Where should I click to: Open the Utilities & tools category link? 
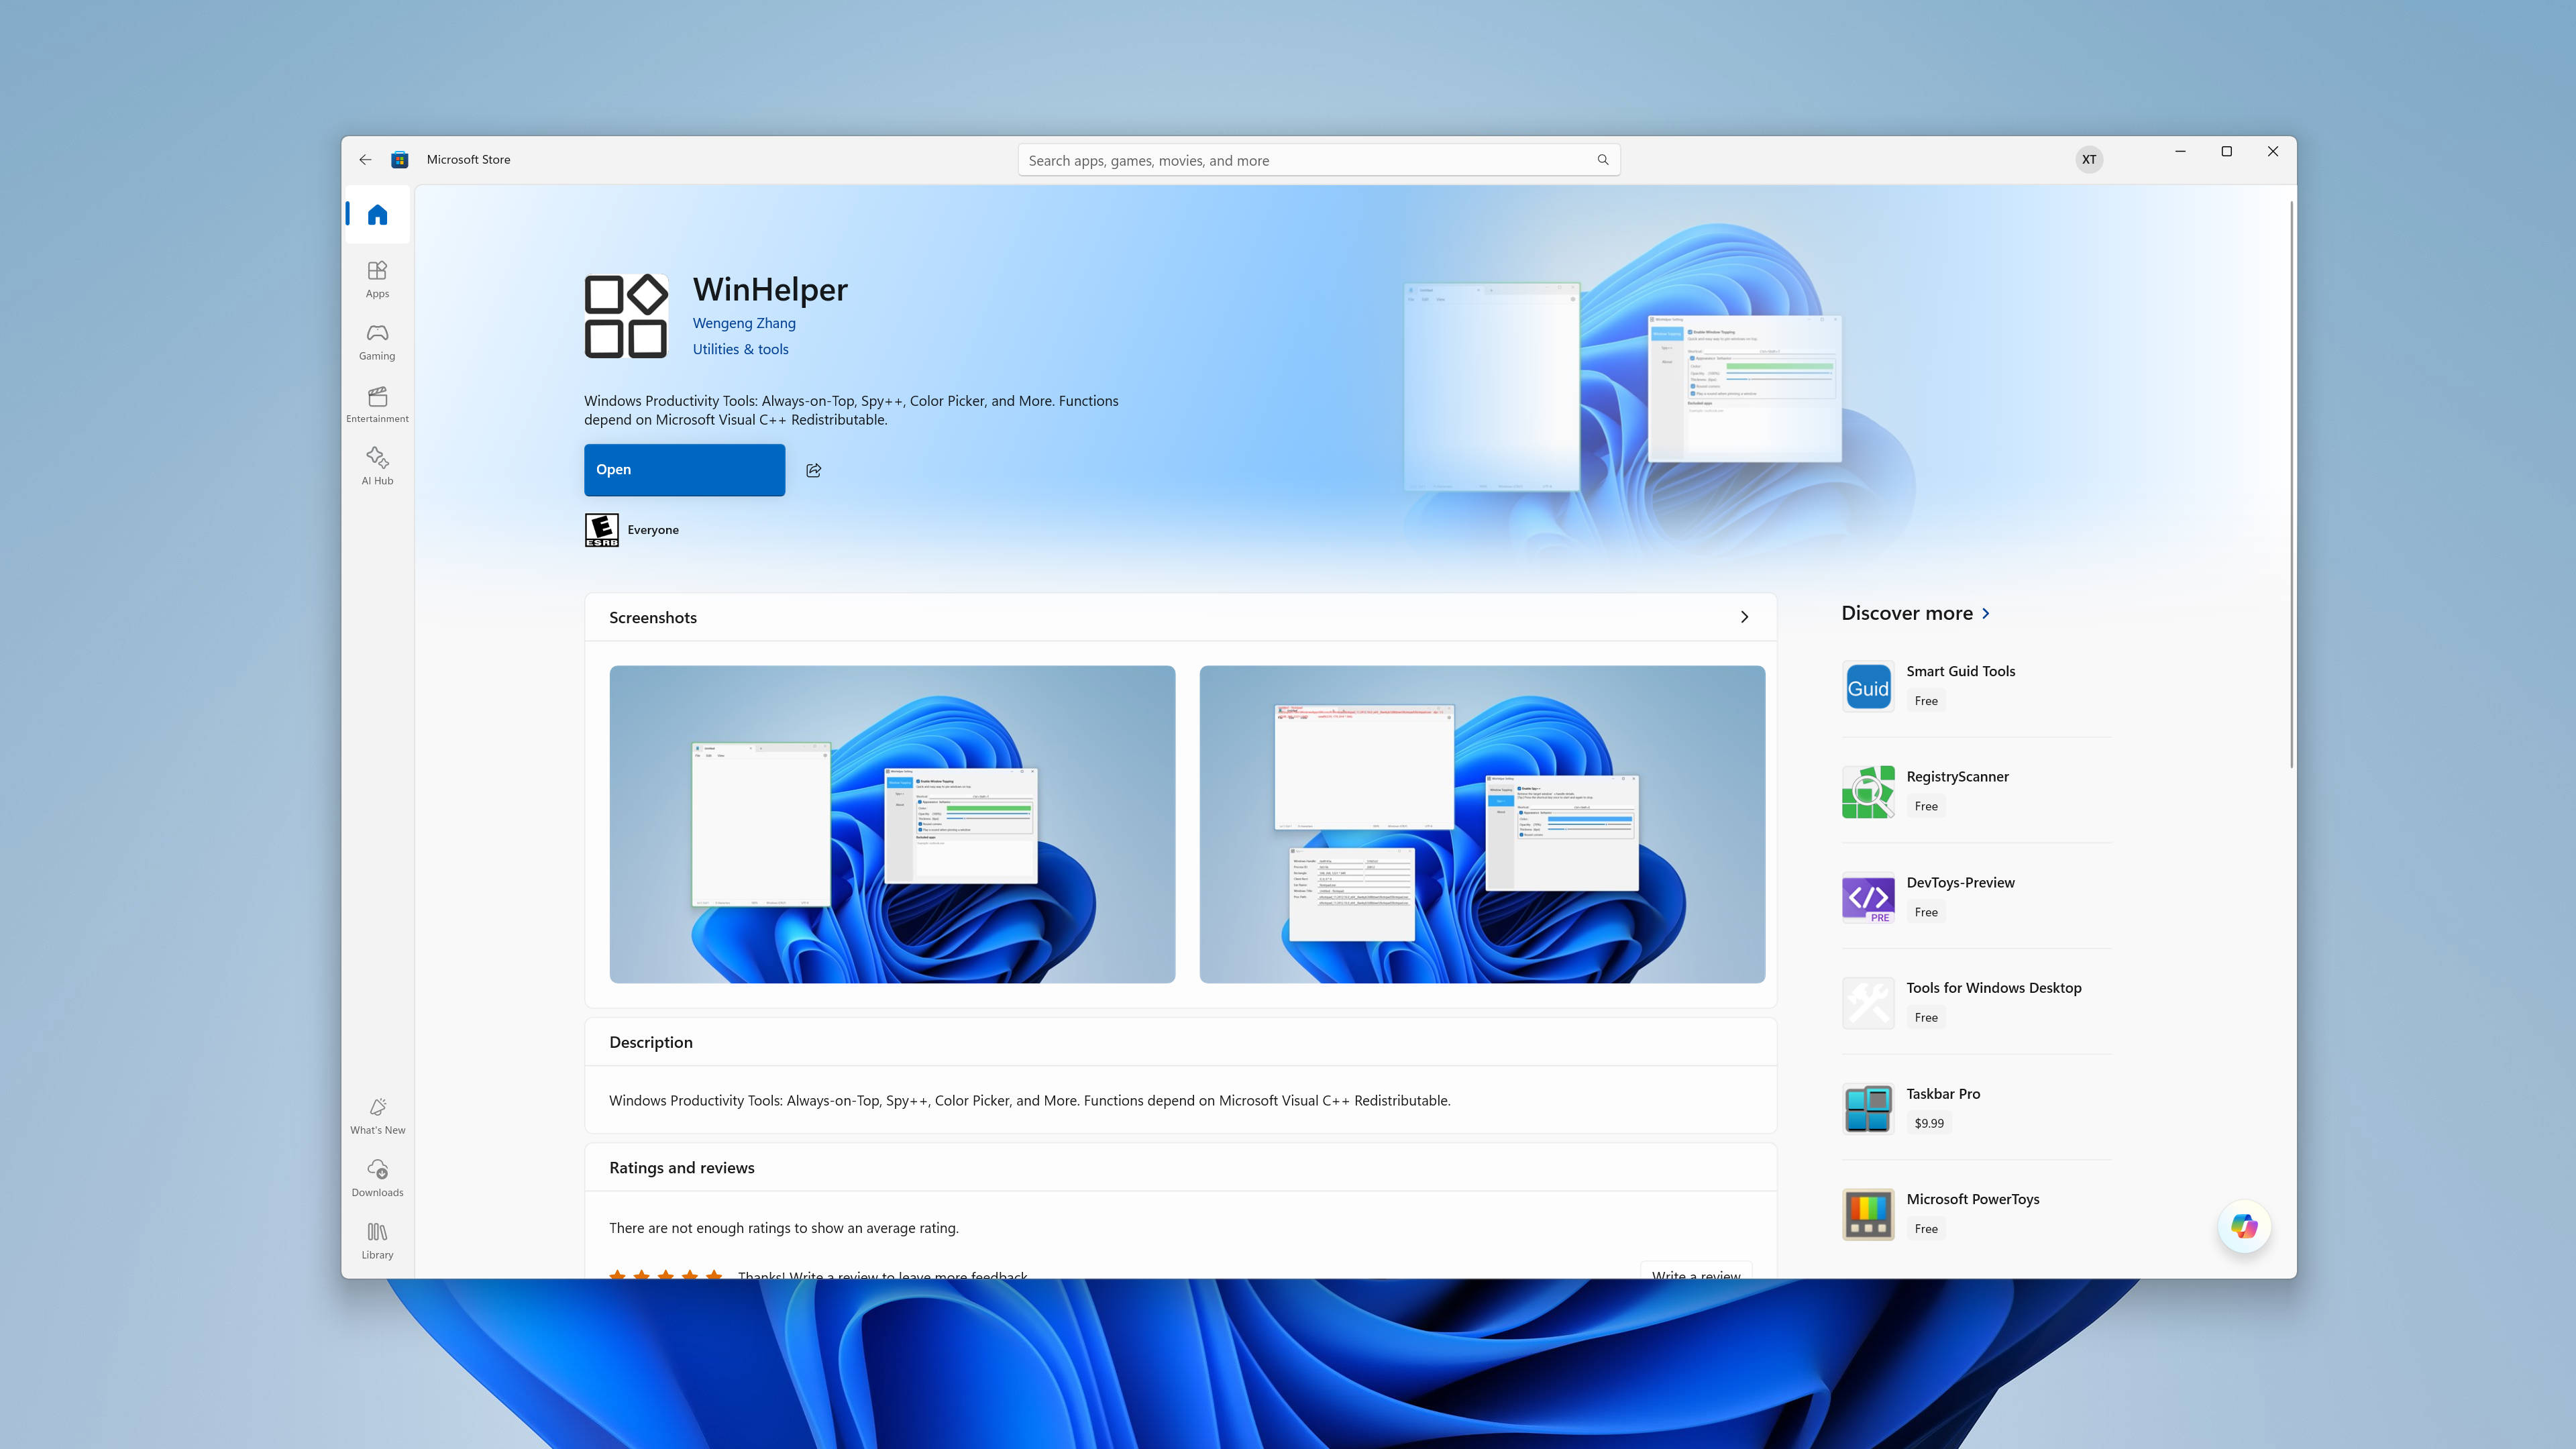(x=741, y=349)
